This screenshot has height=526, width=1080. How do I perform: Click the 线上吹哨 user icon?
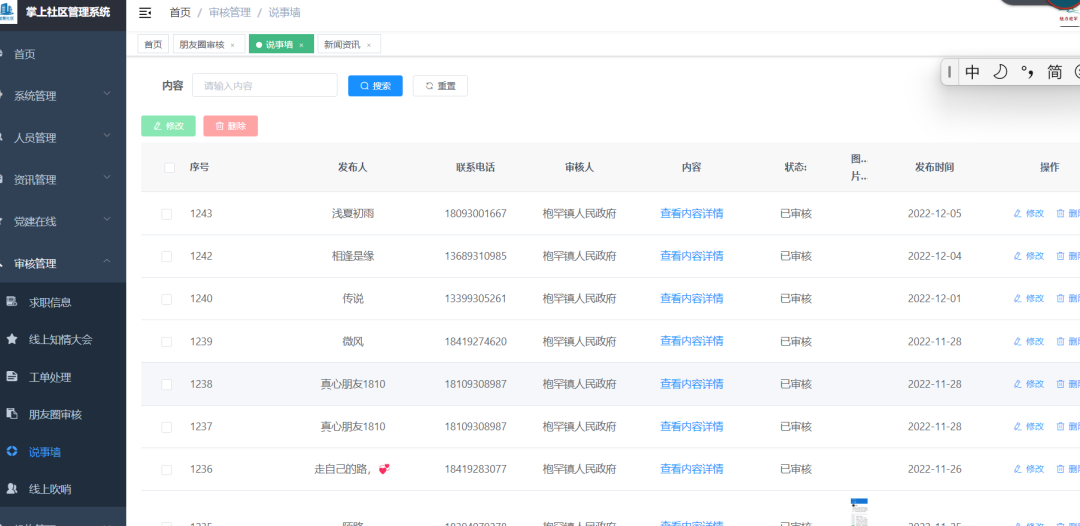pyautogui.click(x=12, y=489)
